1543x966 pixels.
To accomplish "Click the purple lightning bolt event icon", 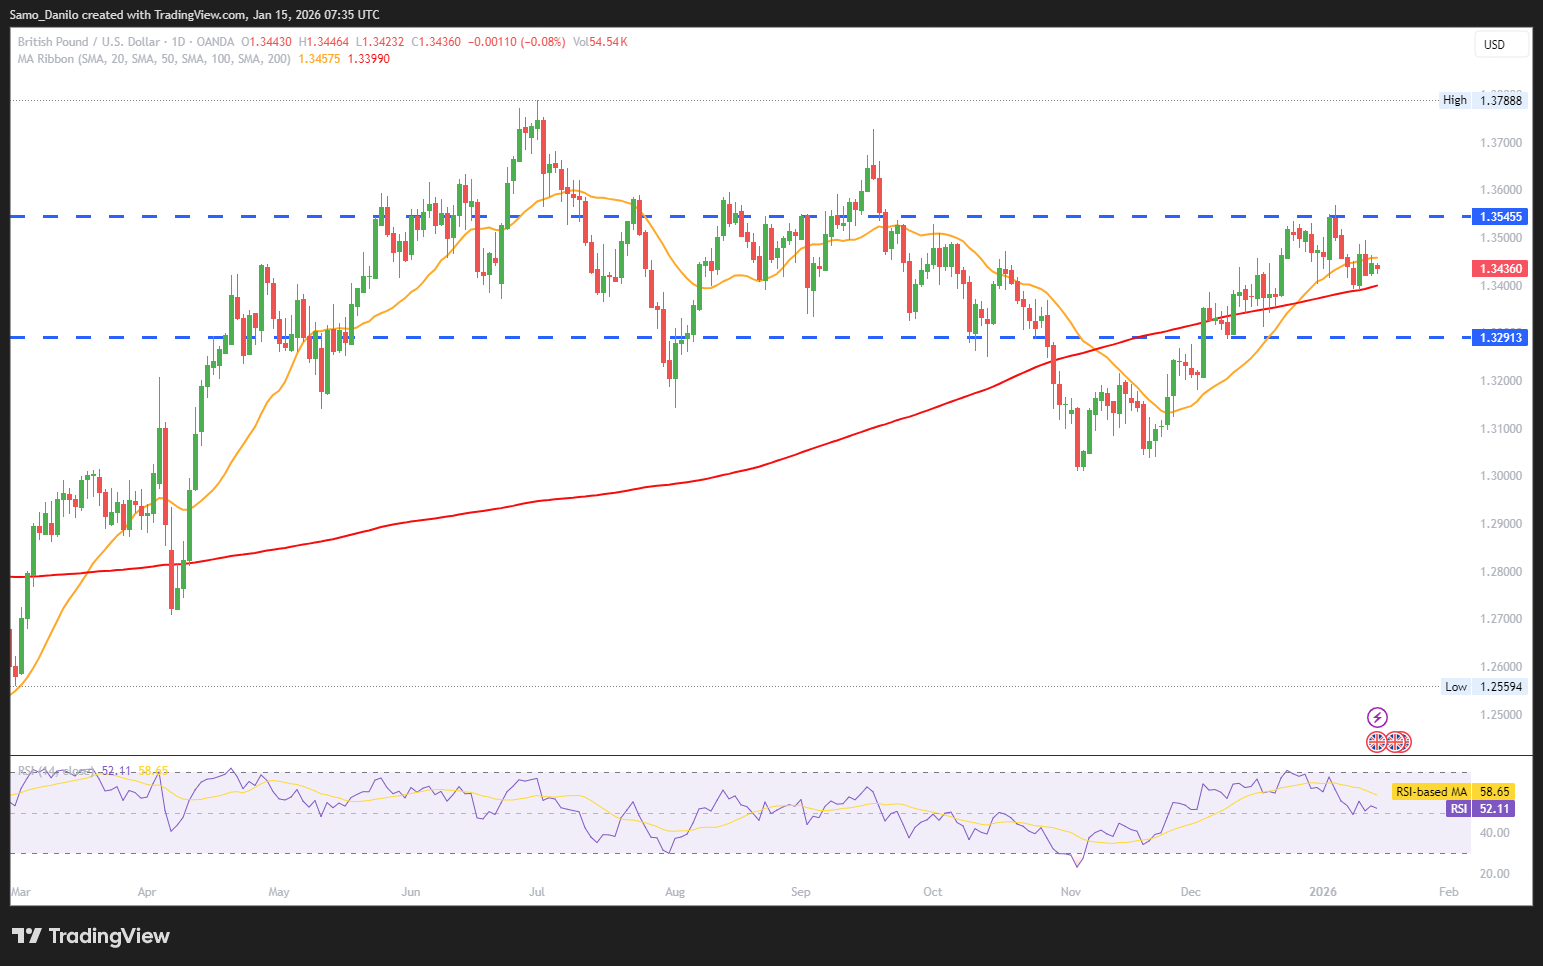I will [x=1377, y=717].
